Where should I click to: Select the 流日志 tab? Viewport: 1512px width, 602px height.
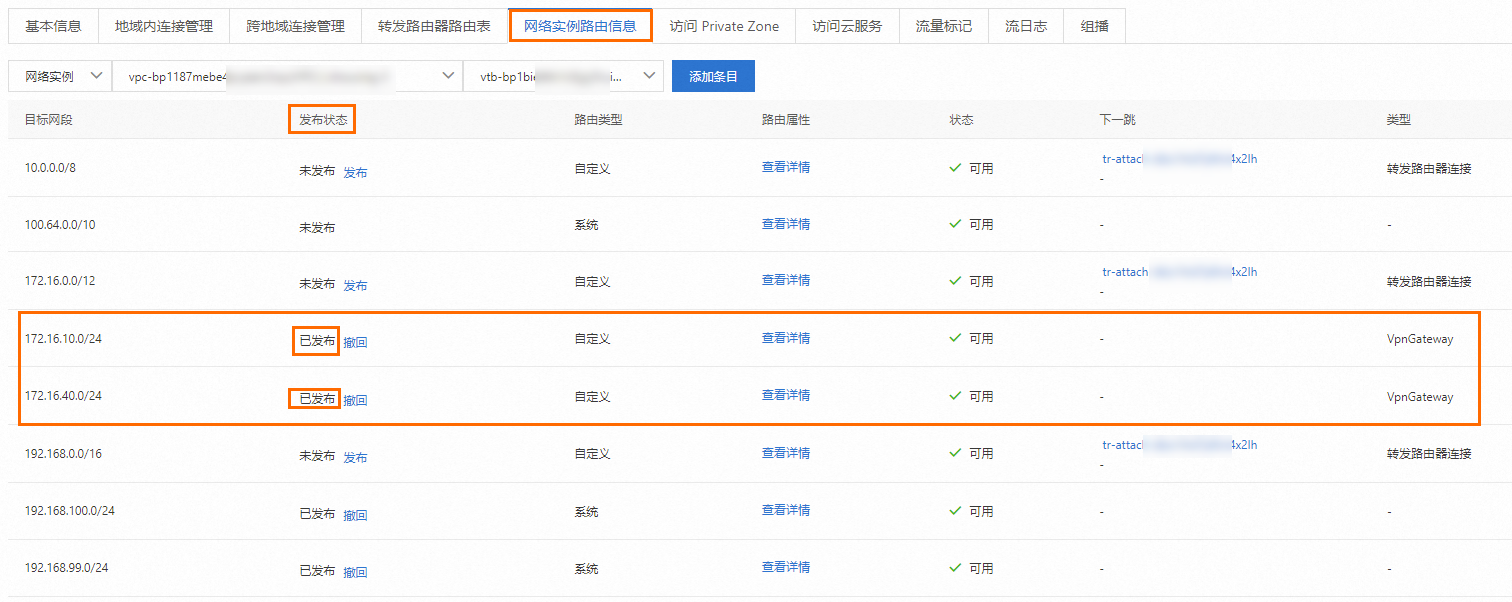1025,26
